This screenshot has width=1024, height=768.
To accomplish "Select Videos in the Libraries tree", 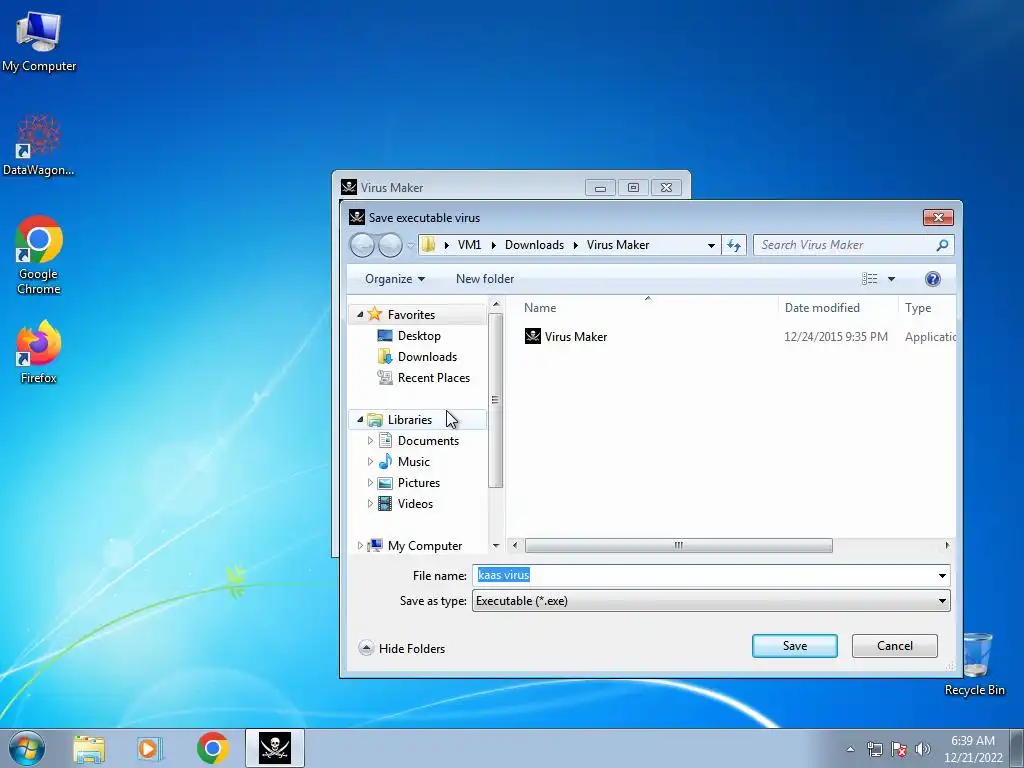I will click(x=415, y=504).
